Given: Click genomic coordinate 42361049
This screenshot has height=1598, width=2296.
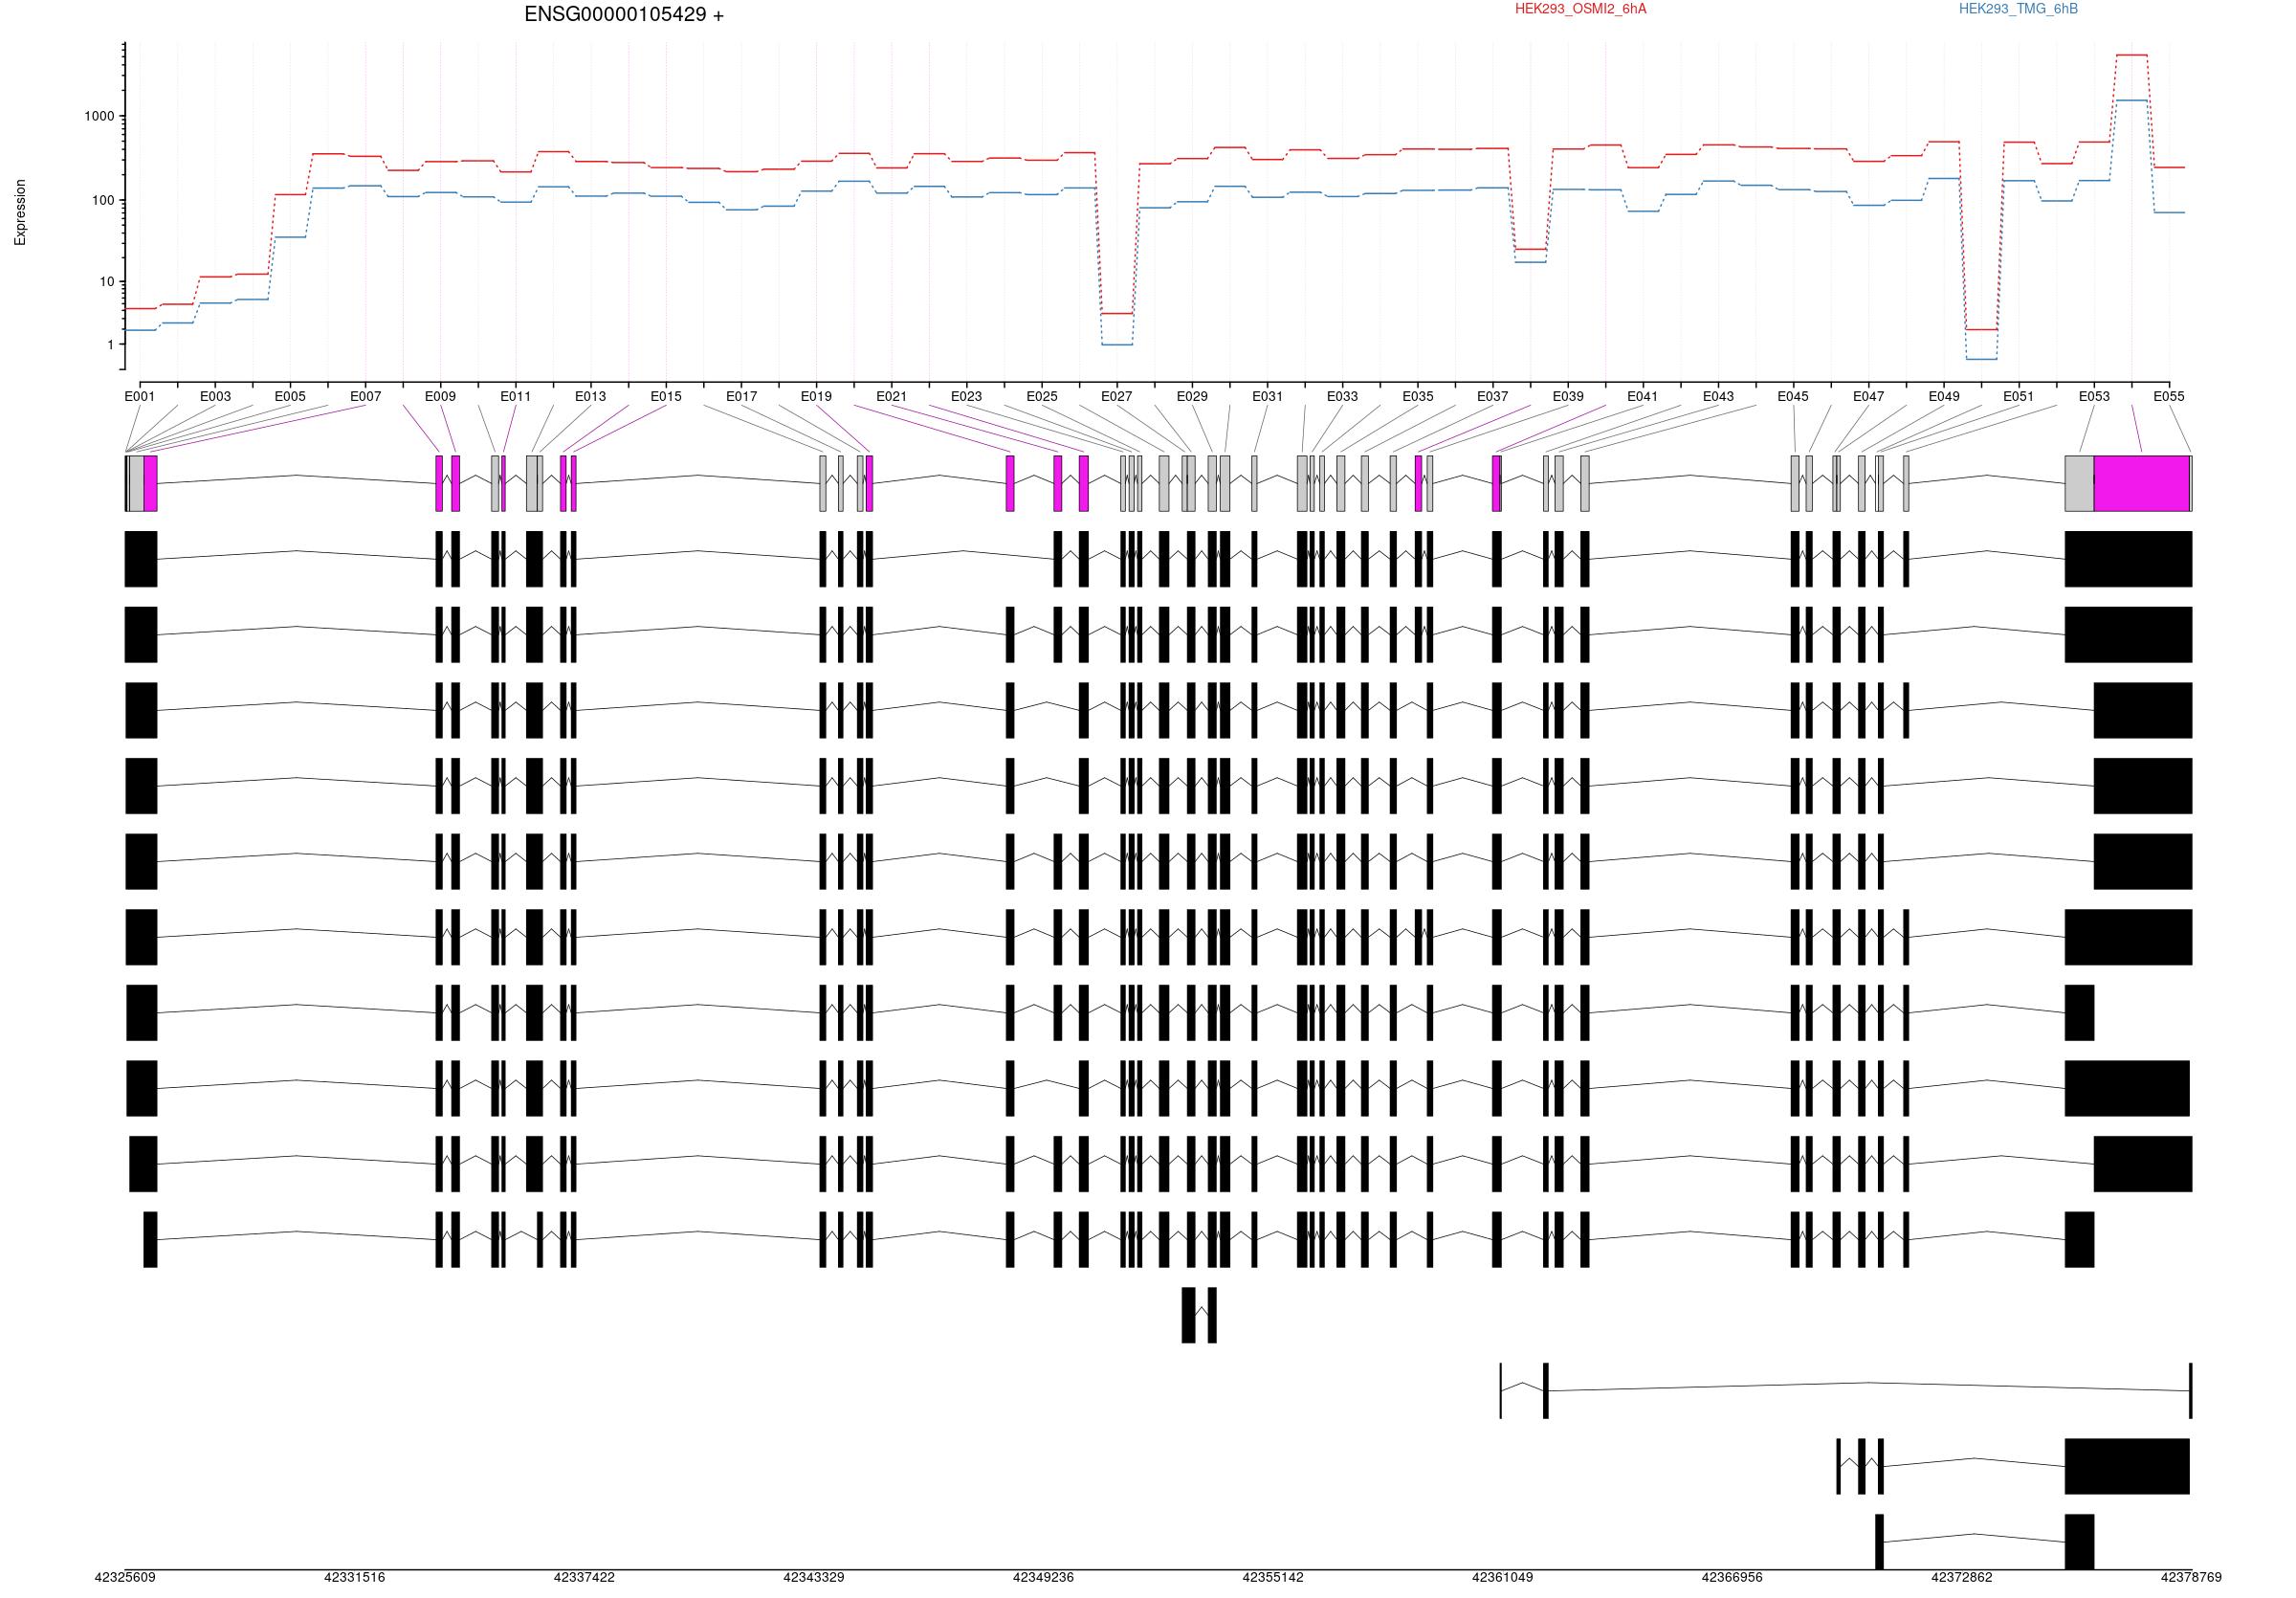Looking at the screenshot, I should click(1503, 1577).
